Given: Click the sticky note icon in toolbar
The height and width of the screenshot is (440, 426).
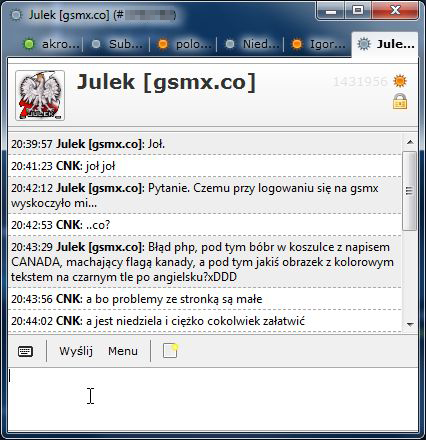Looking at the screenshot, I should 170,351.
